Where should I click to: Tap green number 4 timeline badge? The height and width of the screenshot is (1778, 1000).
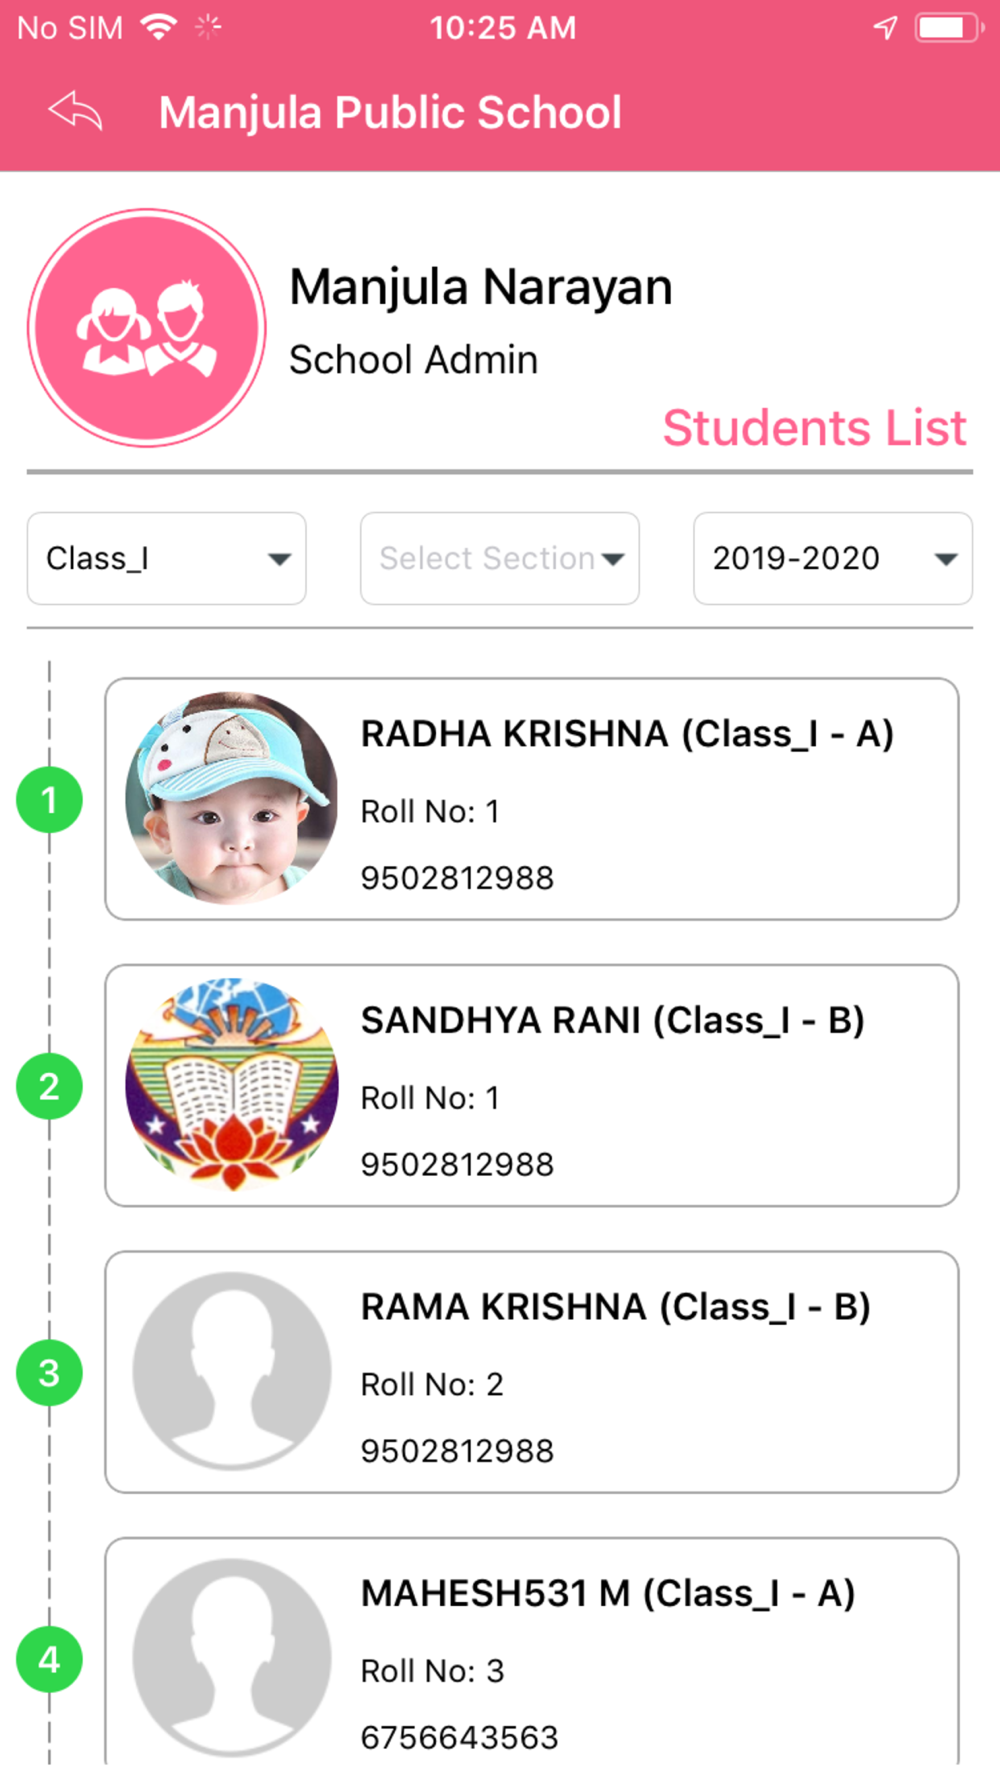49,1659
